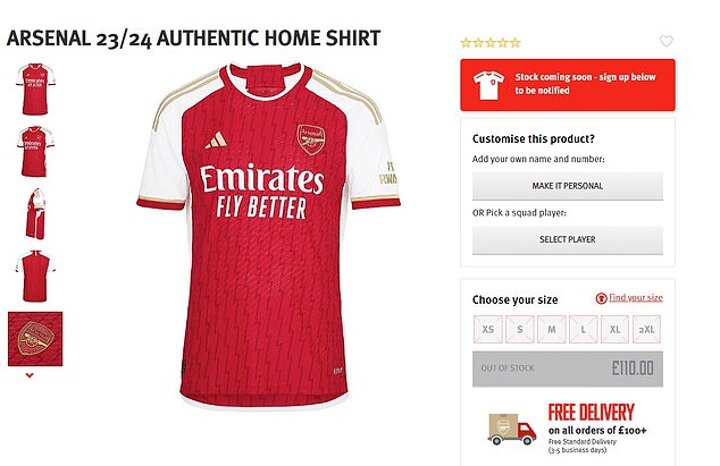Click the shirt icon in stock banner

coord(491,84)
